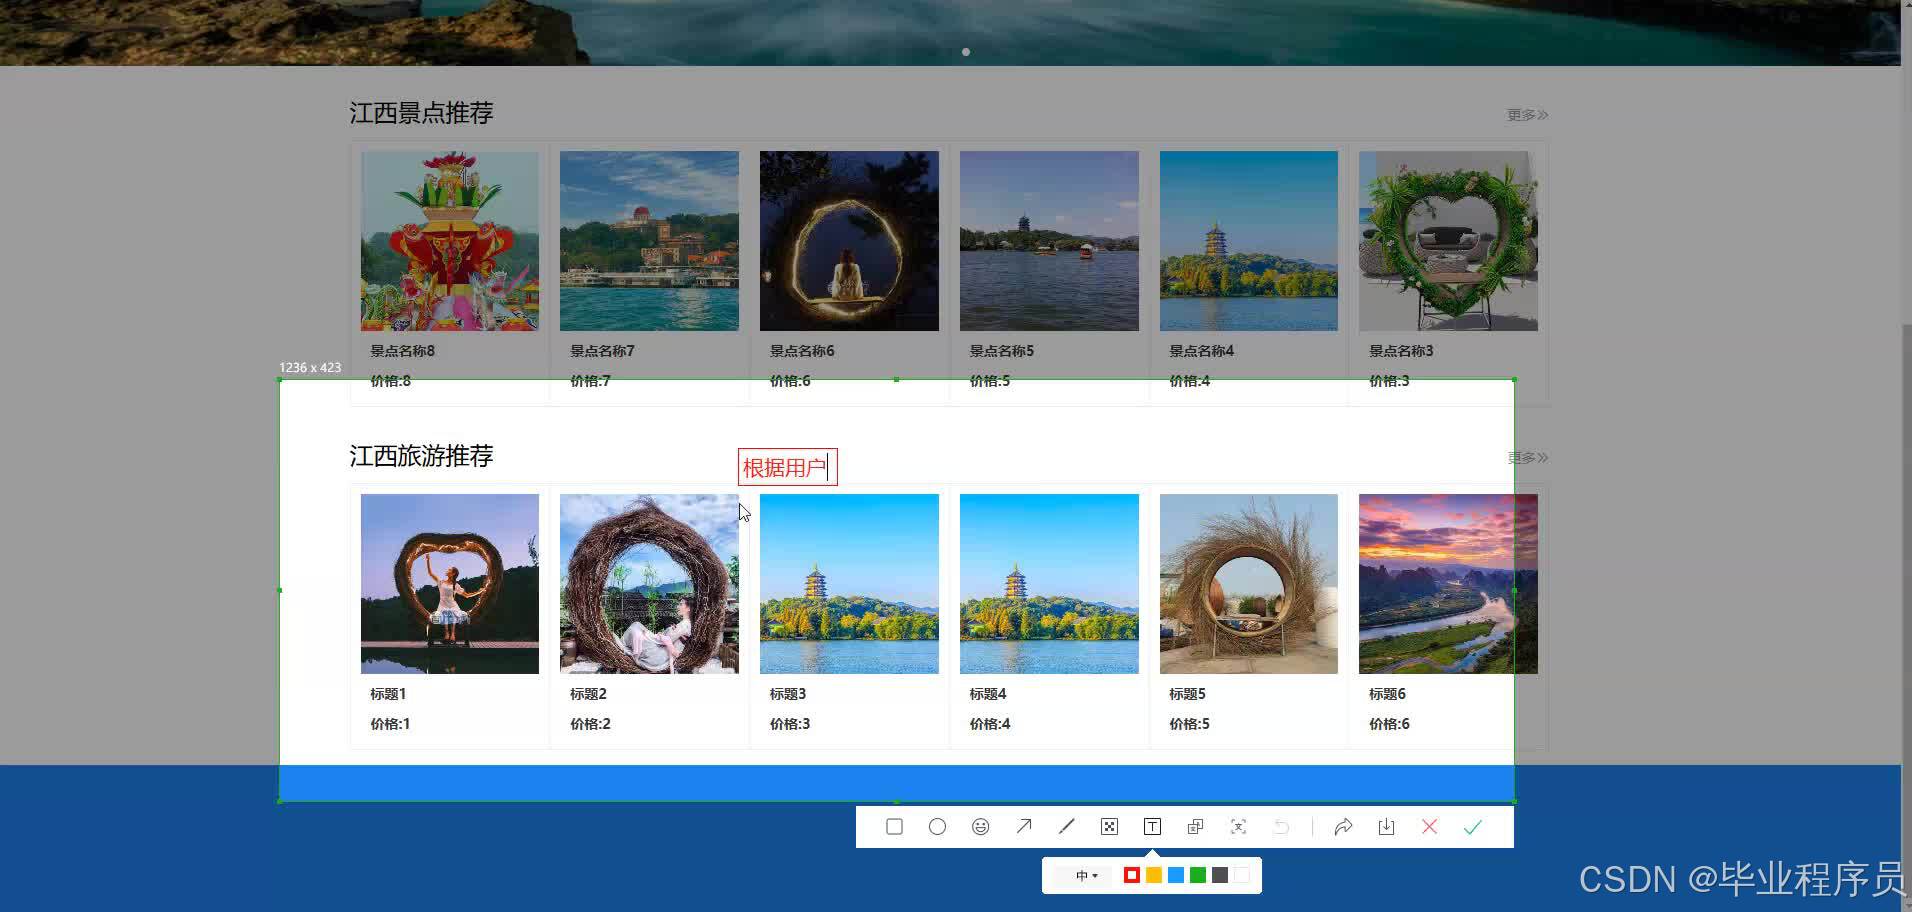Select the arrow drawing tool
Viewport: 1912px width, 912px height.
click(1024, 827)
